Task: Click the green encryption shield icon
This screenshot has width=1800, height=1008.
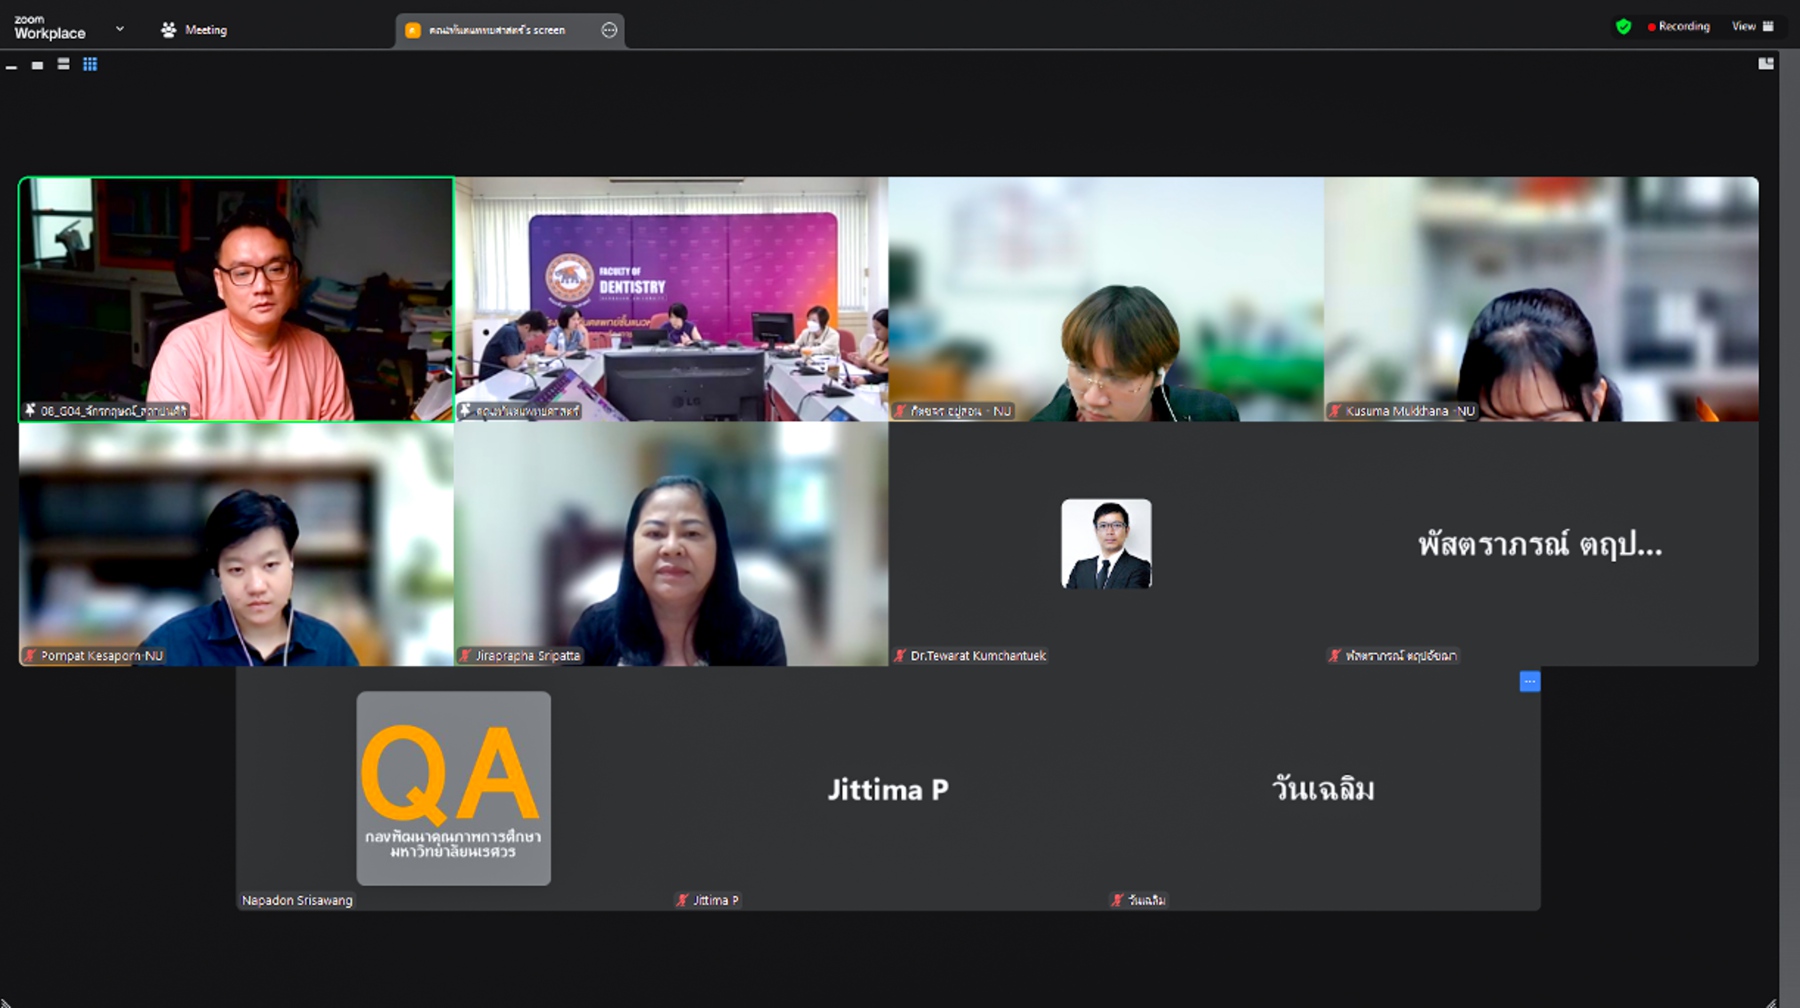Action: pyautogui.click(x=1623, y=27)
